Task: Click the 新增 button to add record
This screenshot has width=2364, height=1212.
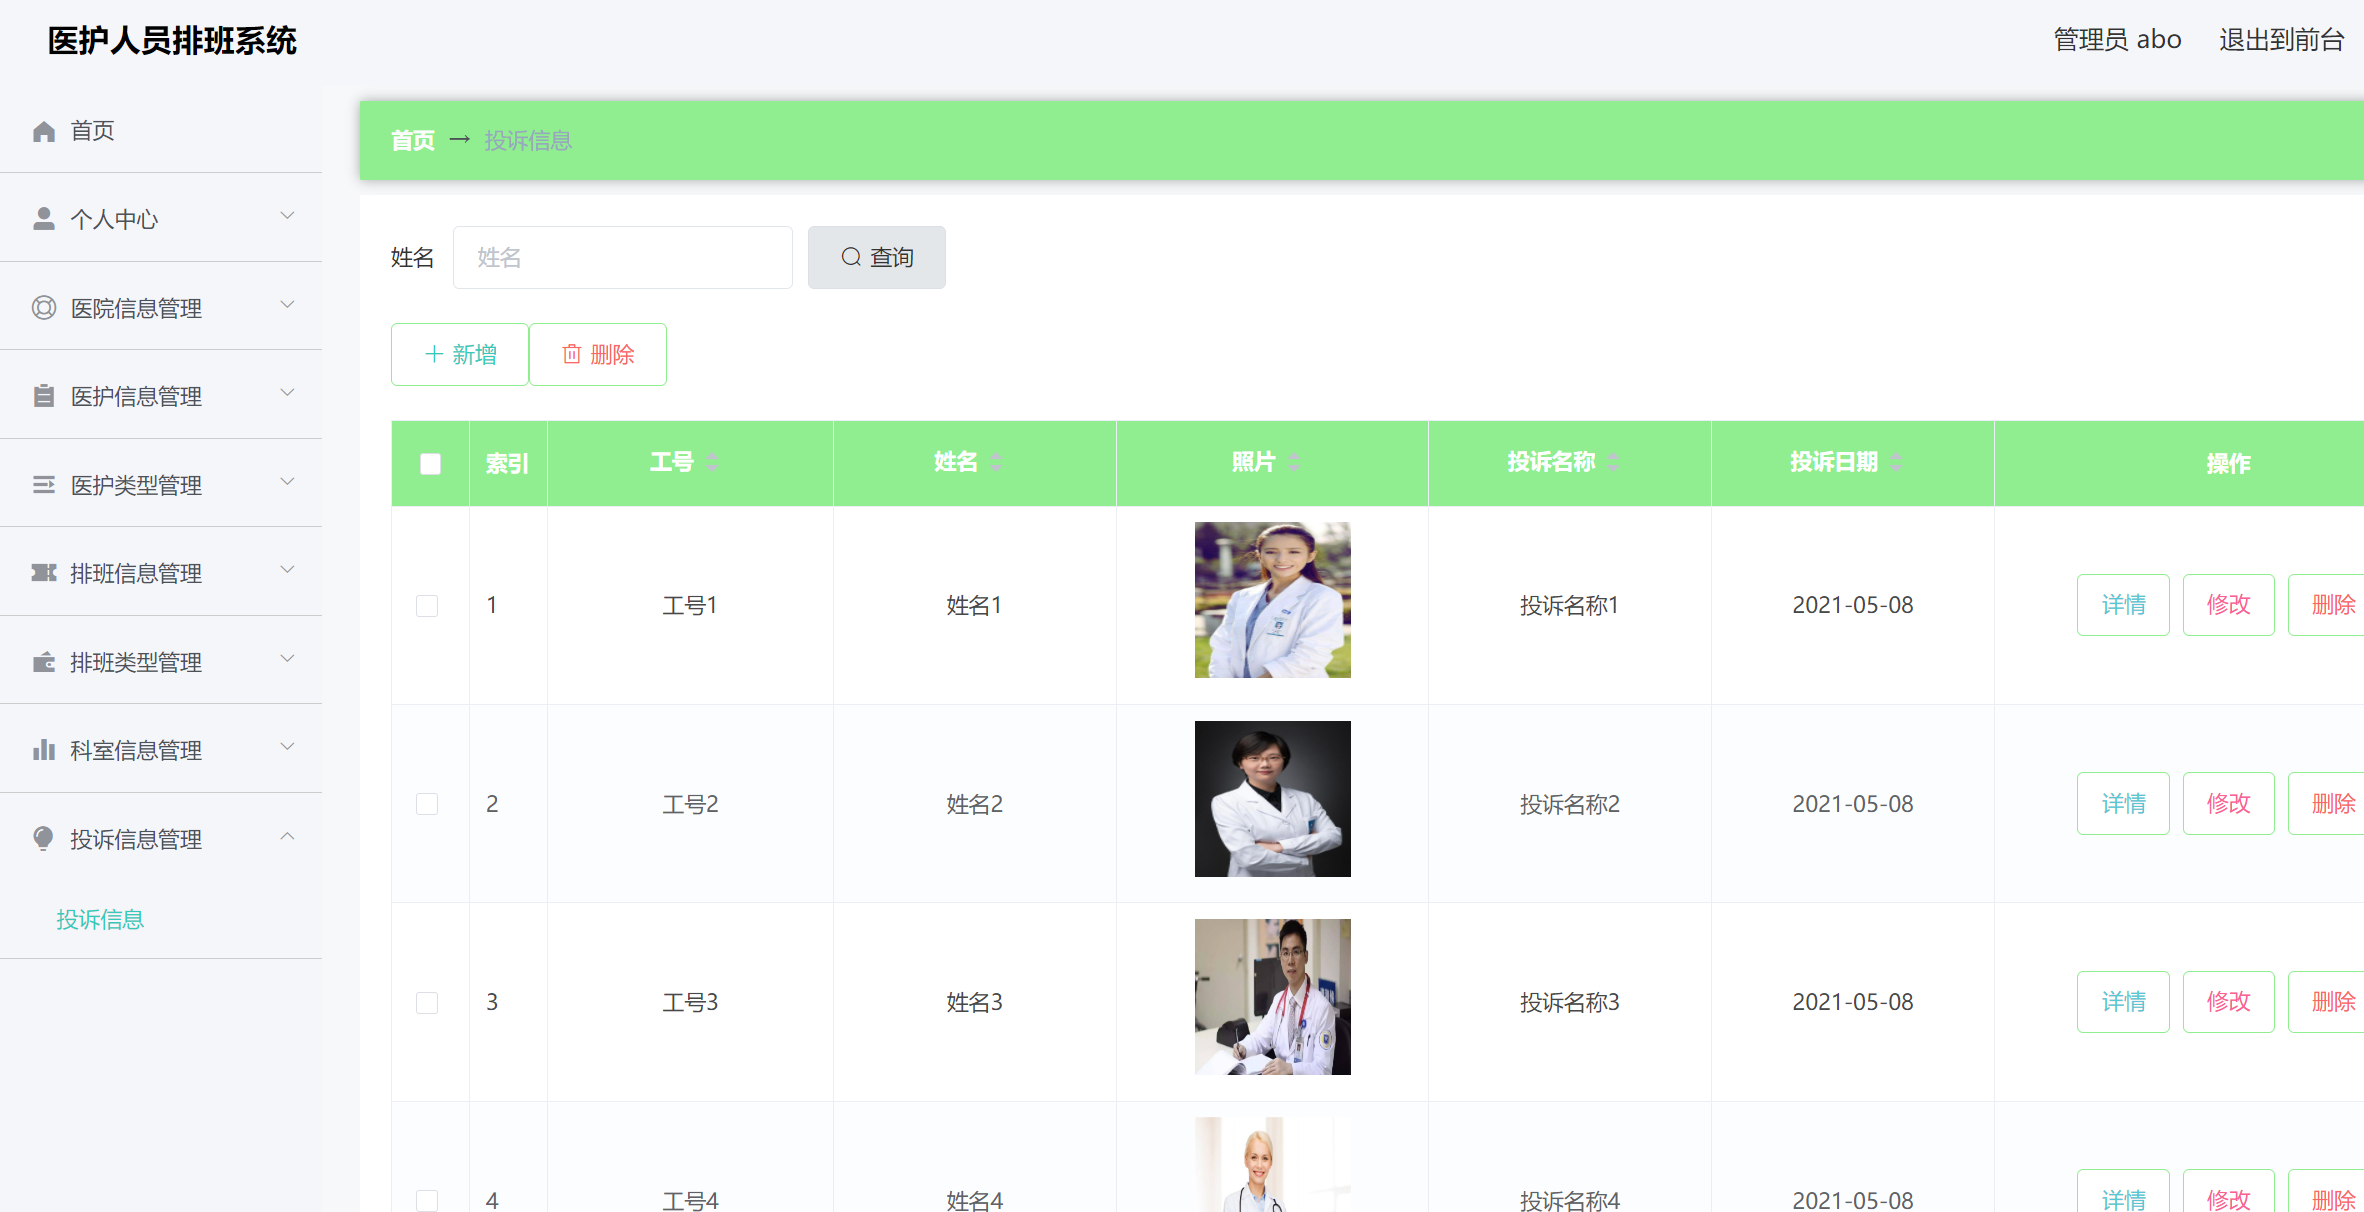Action: [x=459, y=354]
